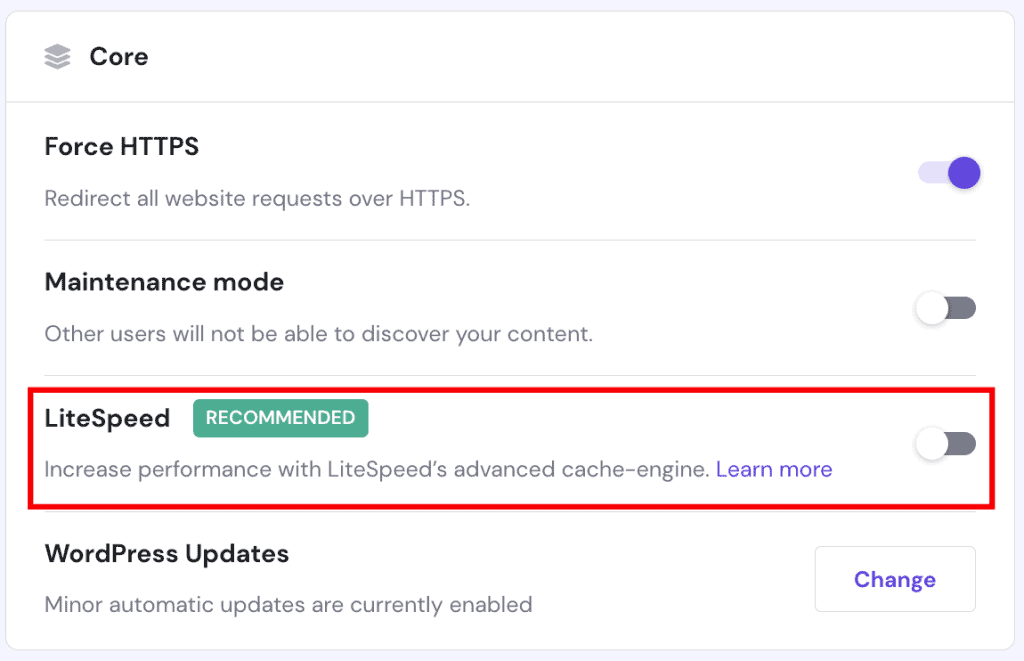This screenshot has width=1024, height=661.
Task: Click the Maintenance mode heading
Action: click(164, 282)
